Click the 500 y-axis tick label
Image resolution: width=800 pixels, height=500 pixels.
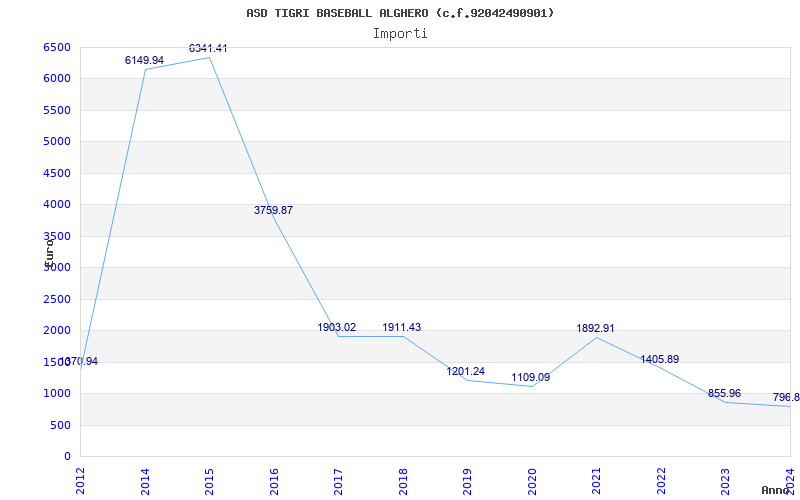[x=60, y=425]
